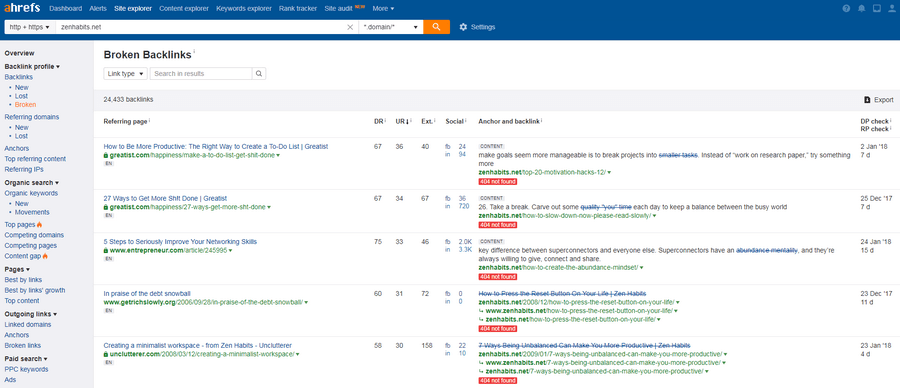This screenshot has width=900, height=388.
Task: Open Overview in sidebar
Action: [x=20, y=53]
